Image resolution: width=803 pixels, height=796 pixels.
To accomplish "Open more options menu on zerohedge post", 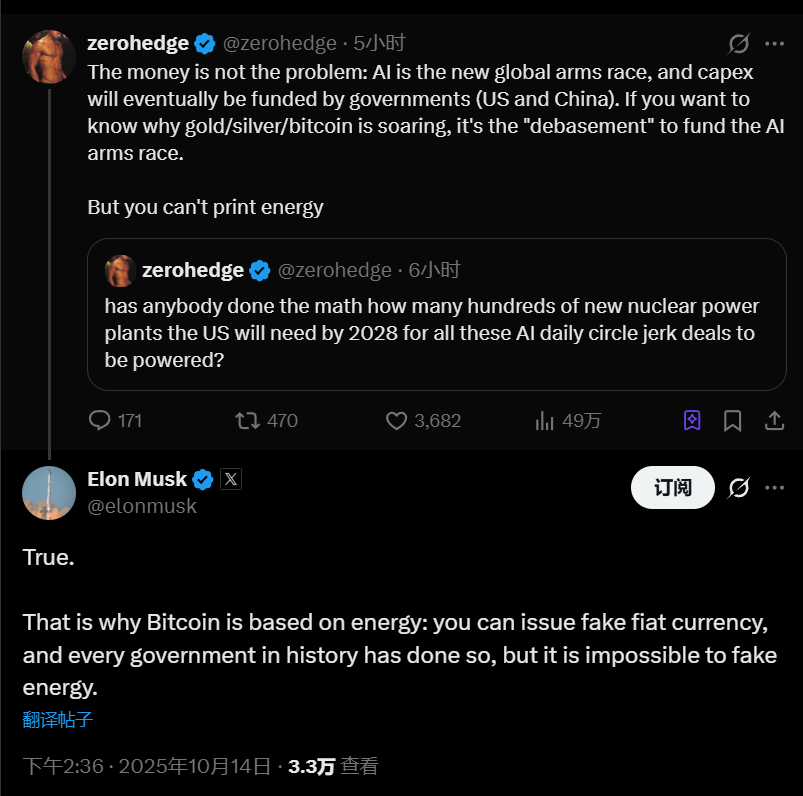I will [x=774, y=43].
